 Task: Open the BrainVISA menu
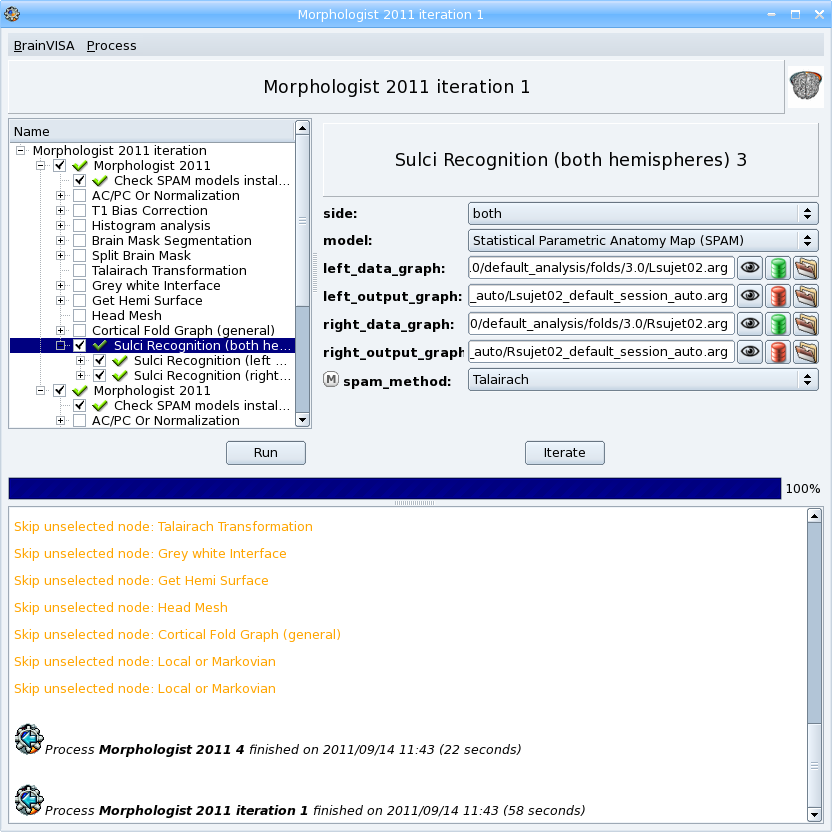click(43, 45)
